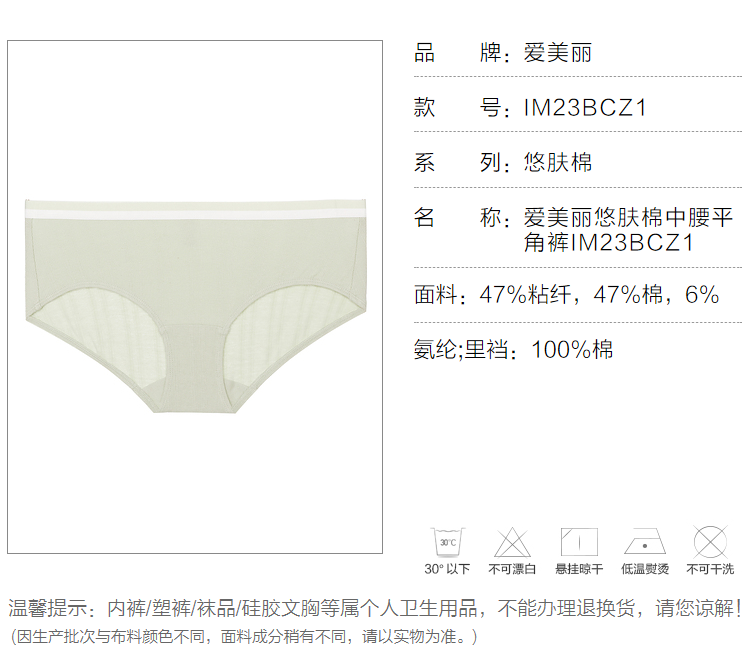The height and width of the screenshot is (646, 750).
Task: Click the label 悬挂晾干
Action: click(579, 569)
